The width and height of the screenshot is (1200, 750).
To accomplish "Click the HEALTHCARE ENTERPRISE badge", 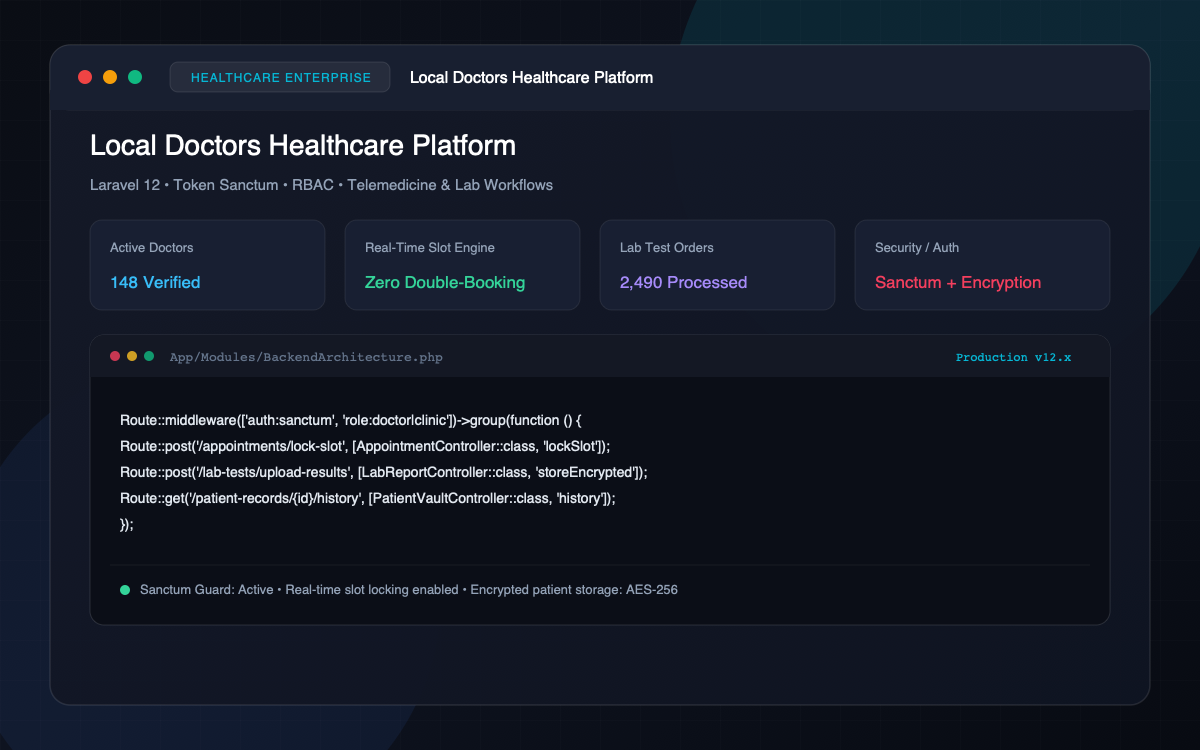I will [x=280, y=77].
